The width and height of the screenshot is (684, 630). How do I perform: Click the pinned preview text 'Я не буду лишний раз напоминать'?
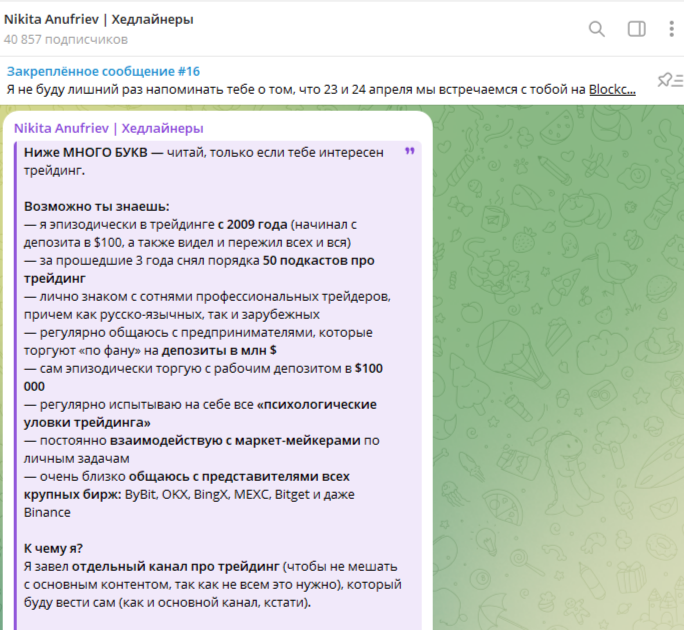click(x=116, y=89)
